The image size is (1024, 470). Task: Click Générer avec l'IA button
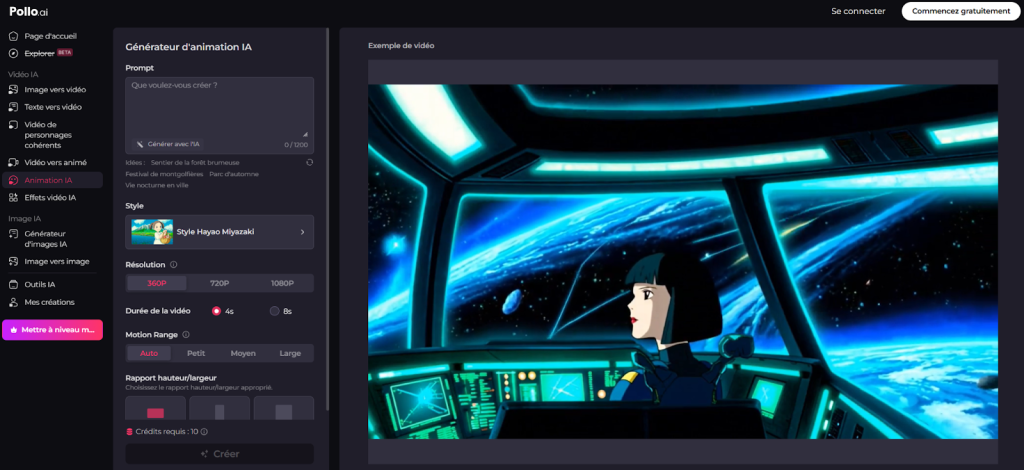168,144
